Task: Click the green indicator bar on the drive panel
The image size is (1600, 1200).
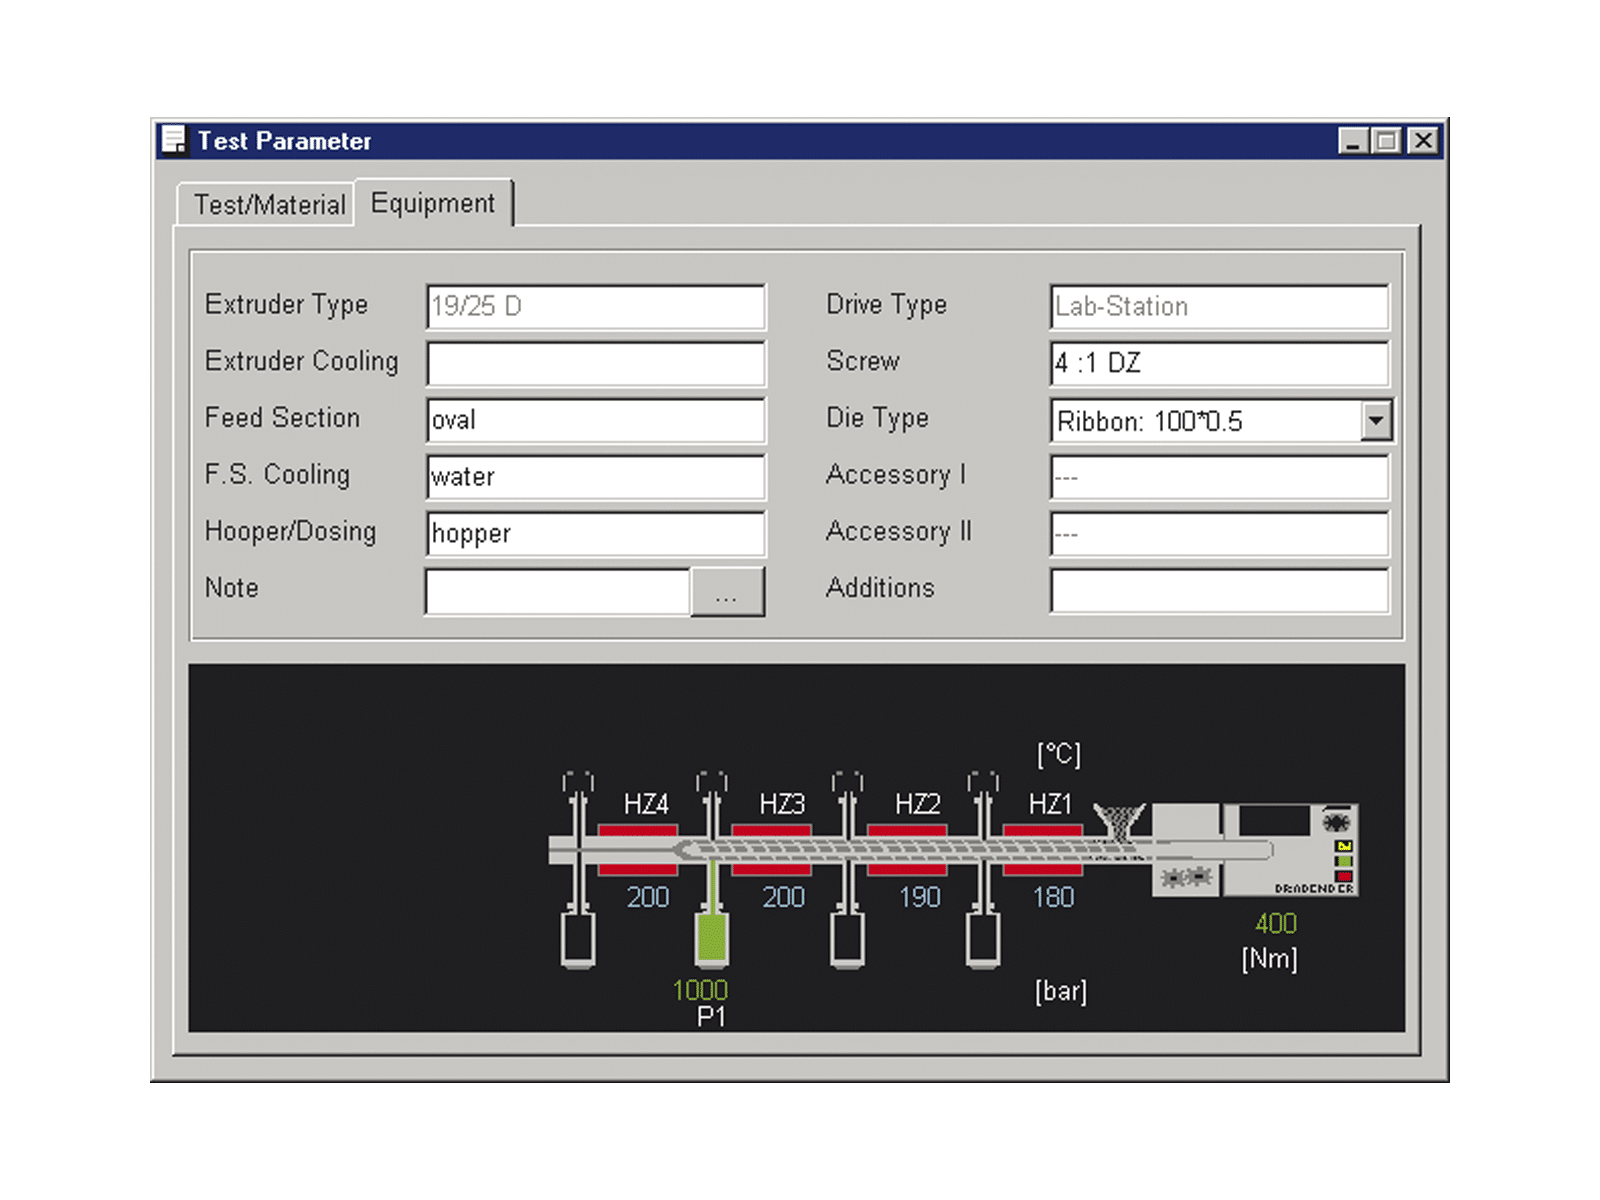Action: (1344, 860)
